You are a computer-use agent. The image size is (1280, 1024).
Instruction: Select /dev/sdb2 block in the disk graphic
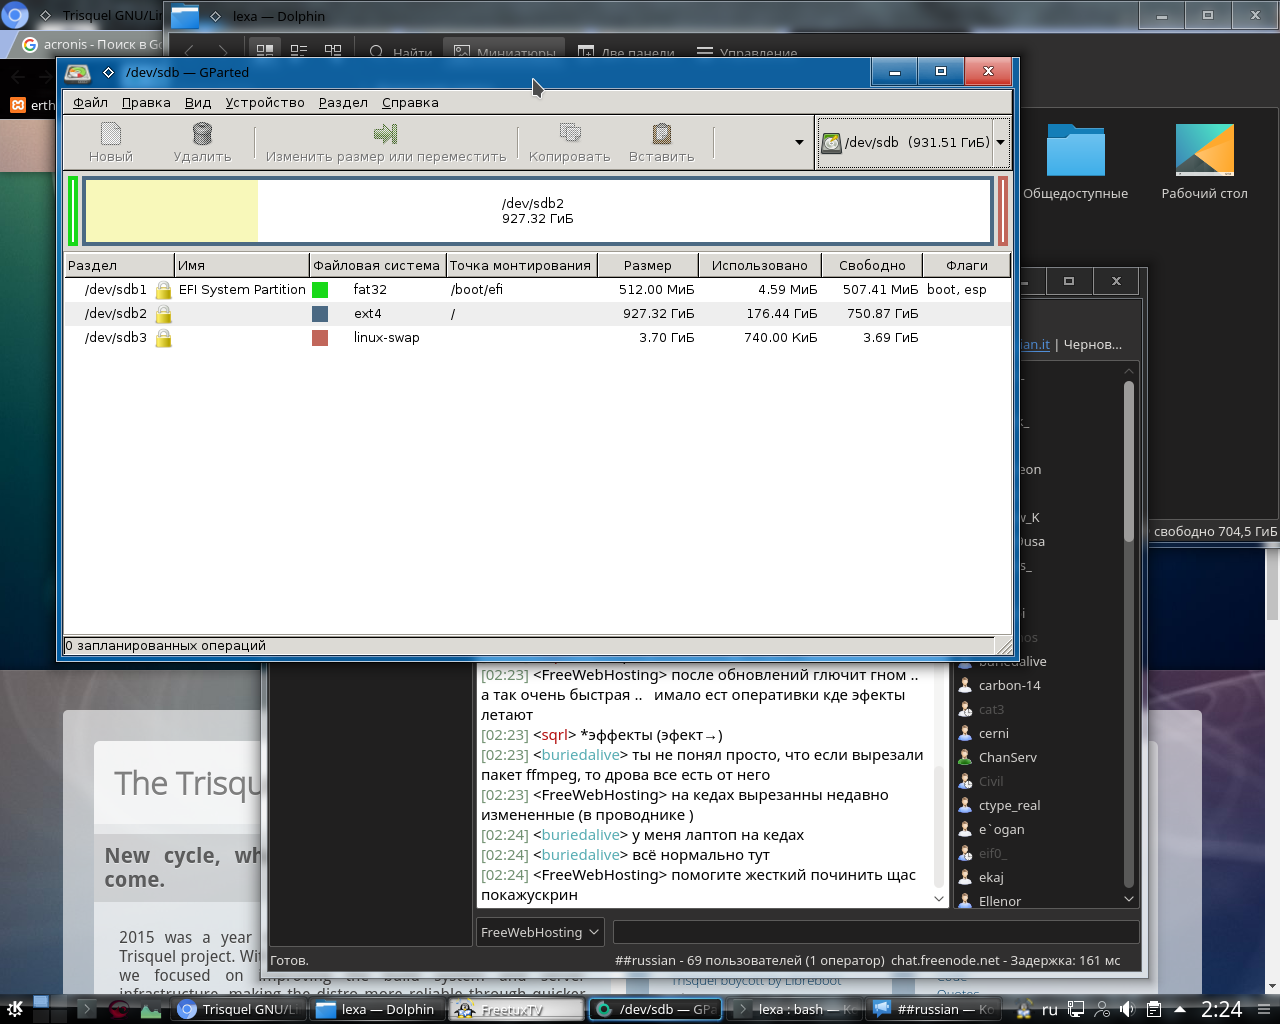538,211
